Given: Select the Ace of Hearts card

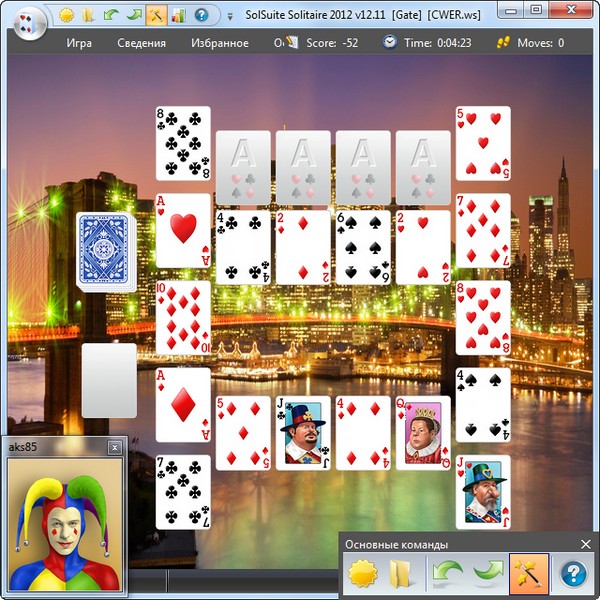Looking at the screenshot, I should click(183, 231).
